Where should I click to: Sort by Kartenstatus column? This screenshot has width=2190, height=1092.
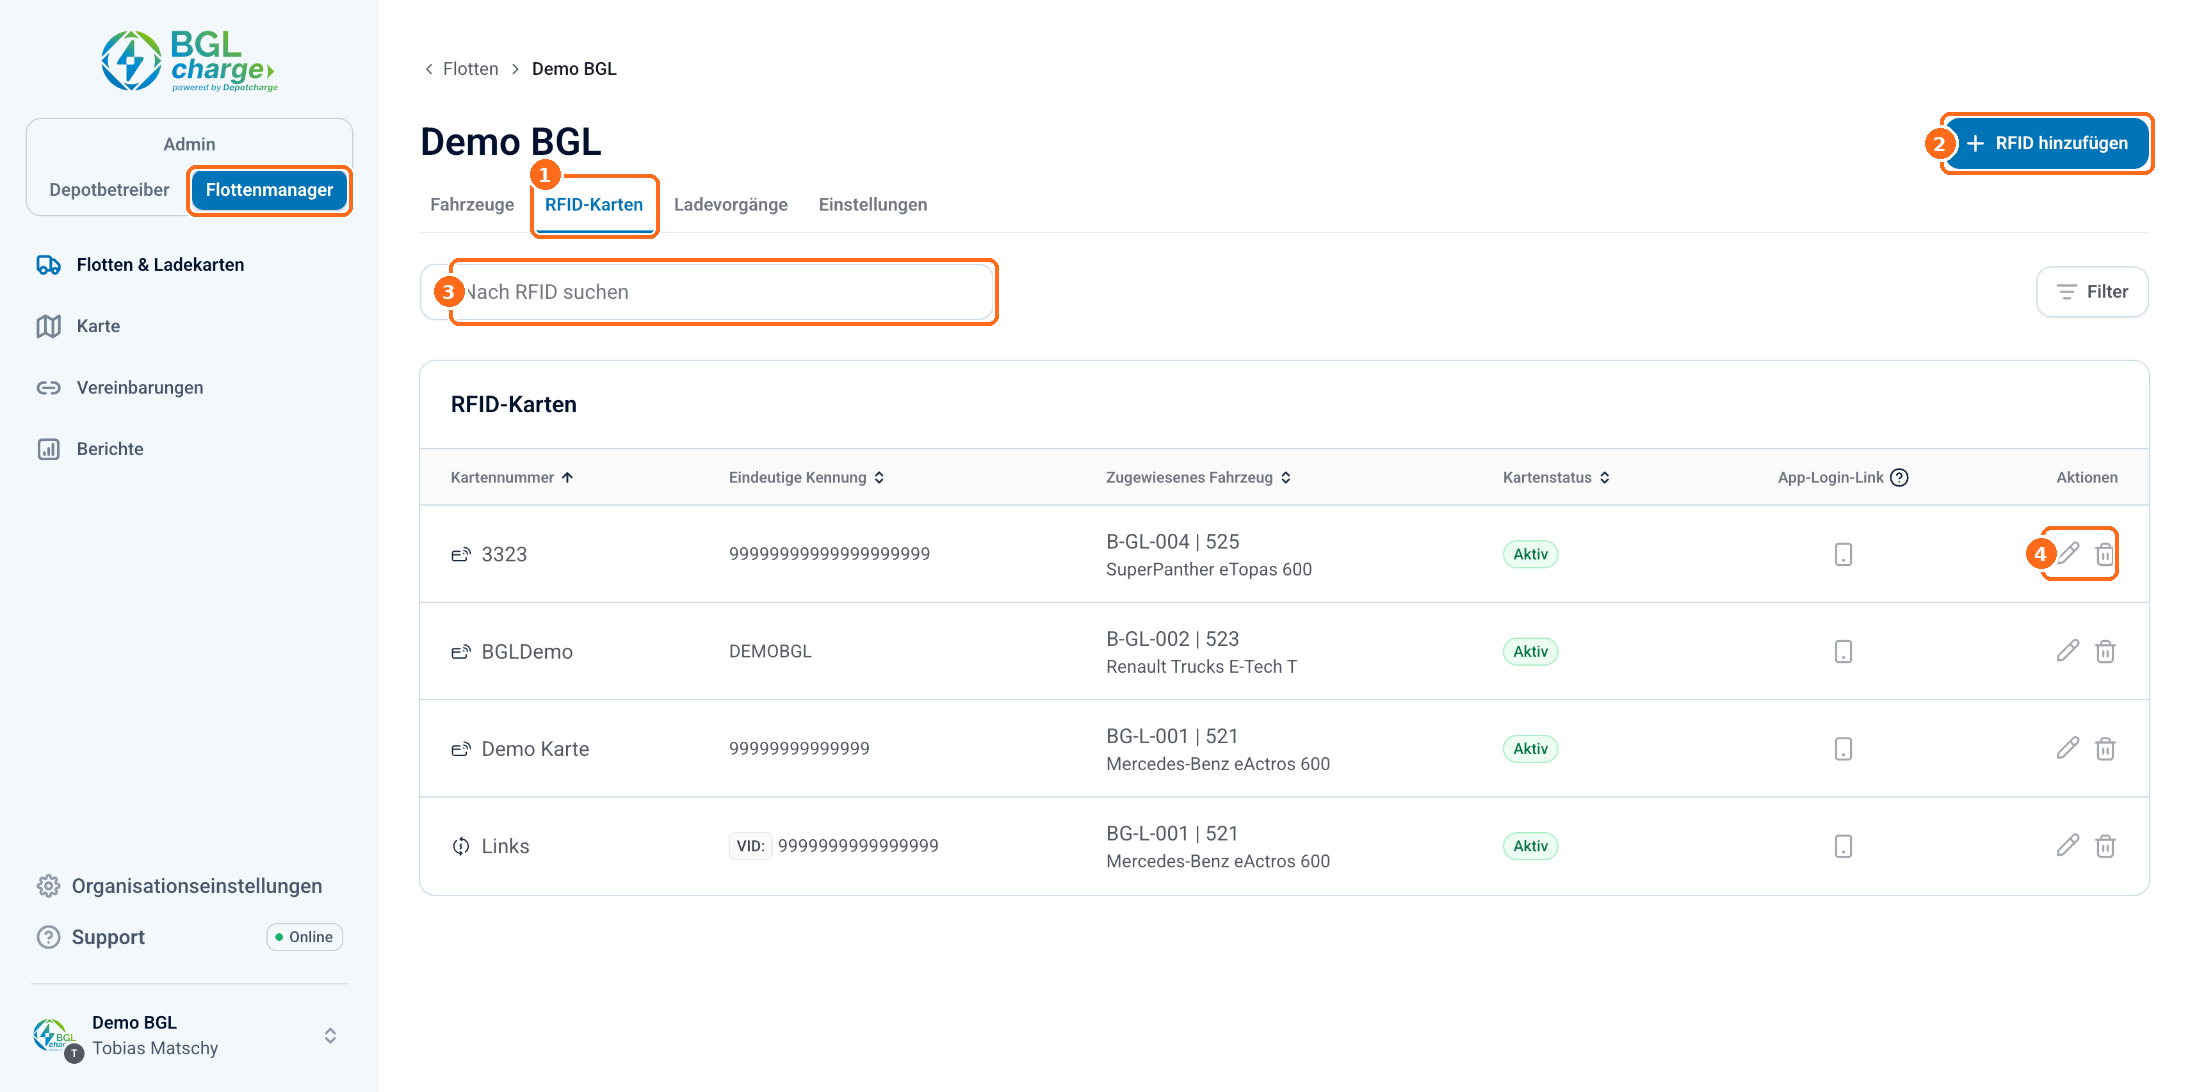pos(1556,477)
